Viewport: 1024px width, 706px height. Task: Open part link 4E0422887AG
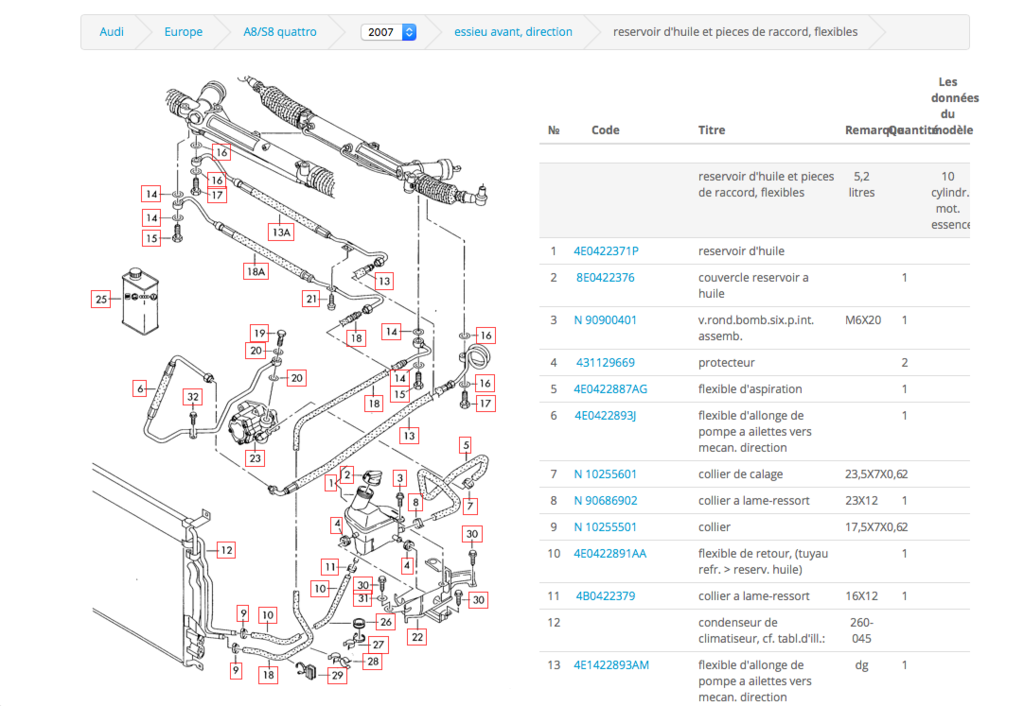(610, 389)
